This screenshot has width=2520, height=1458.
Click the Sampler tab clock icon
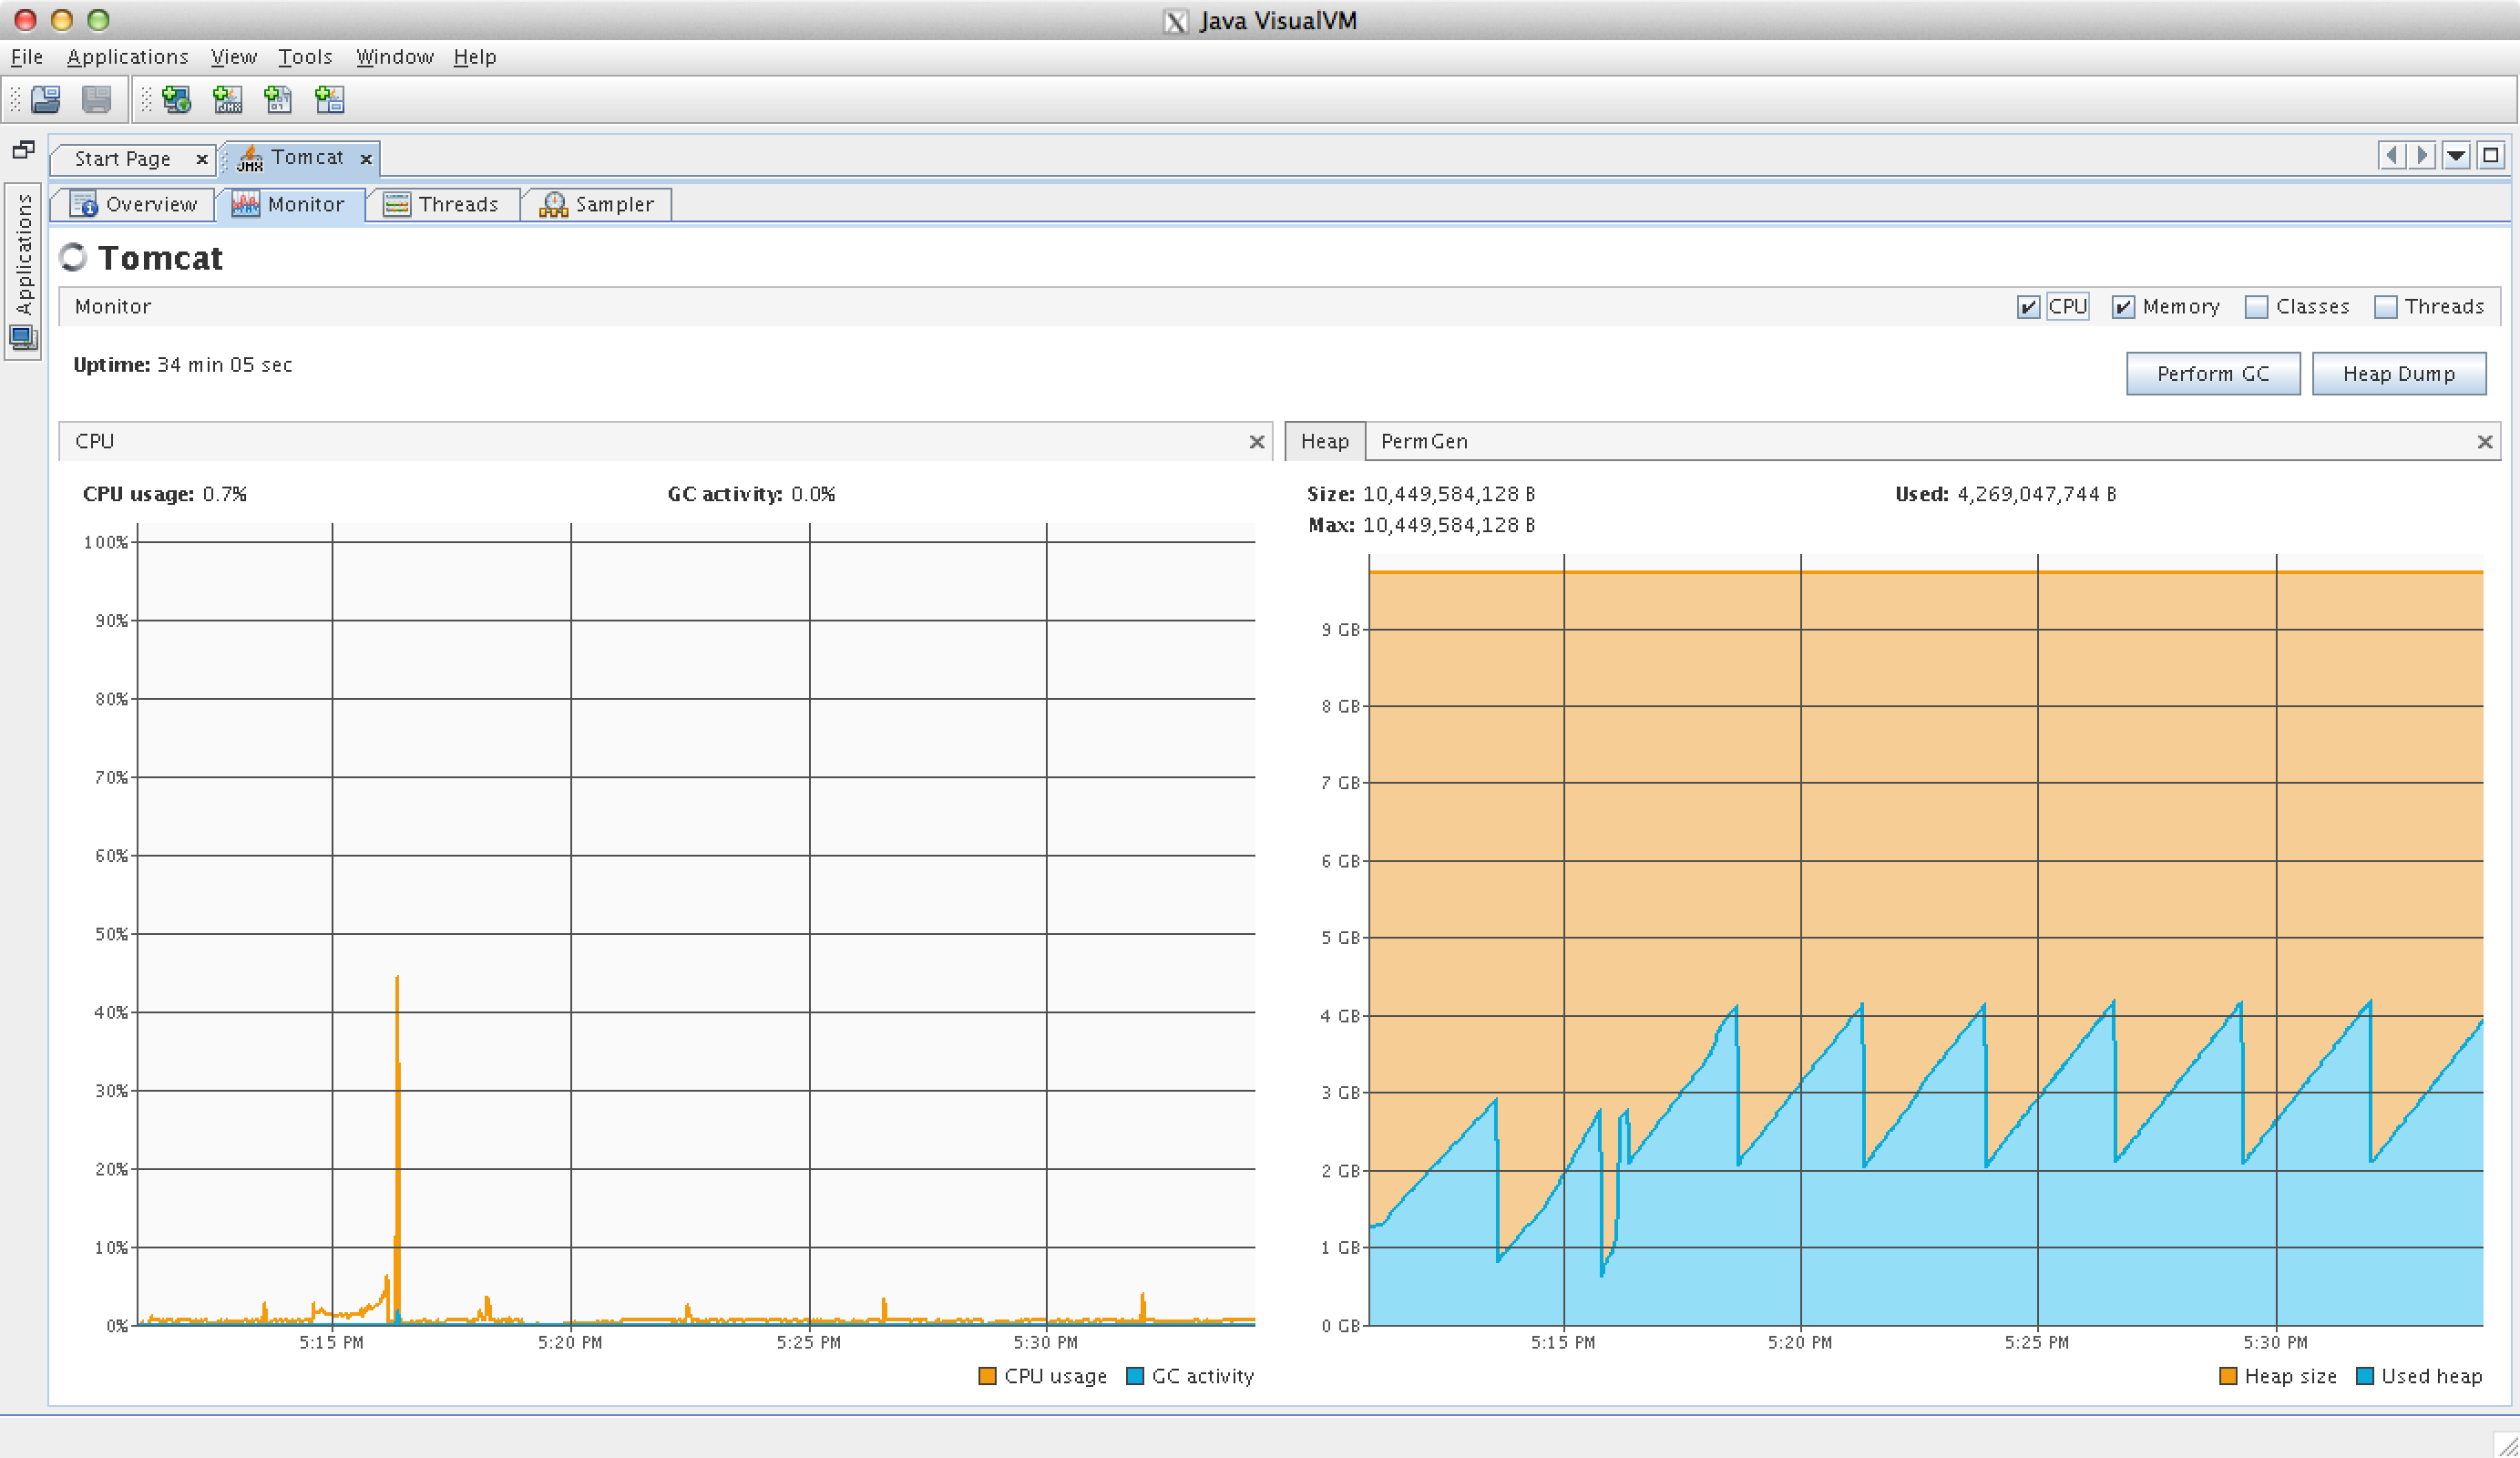point(553,204)
